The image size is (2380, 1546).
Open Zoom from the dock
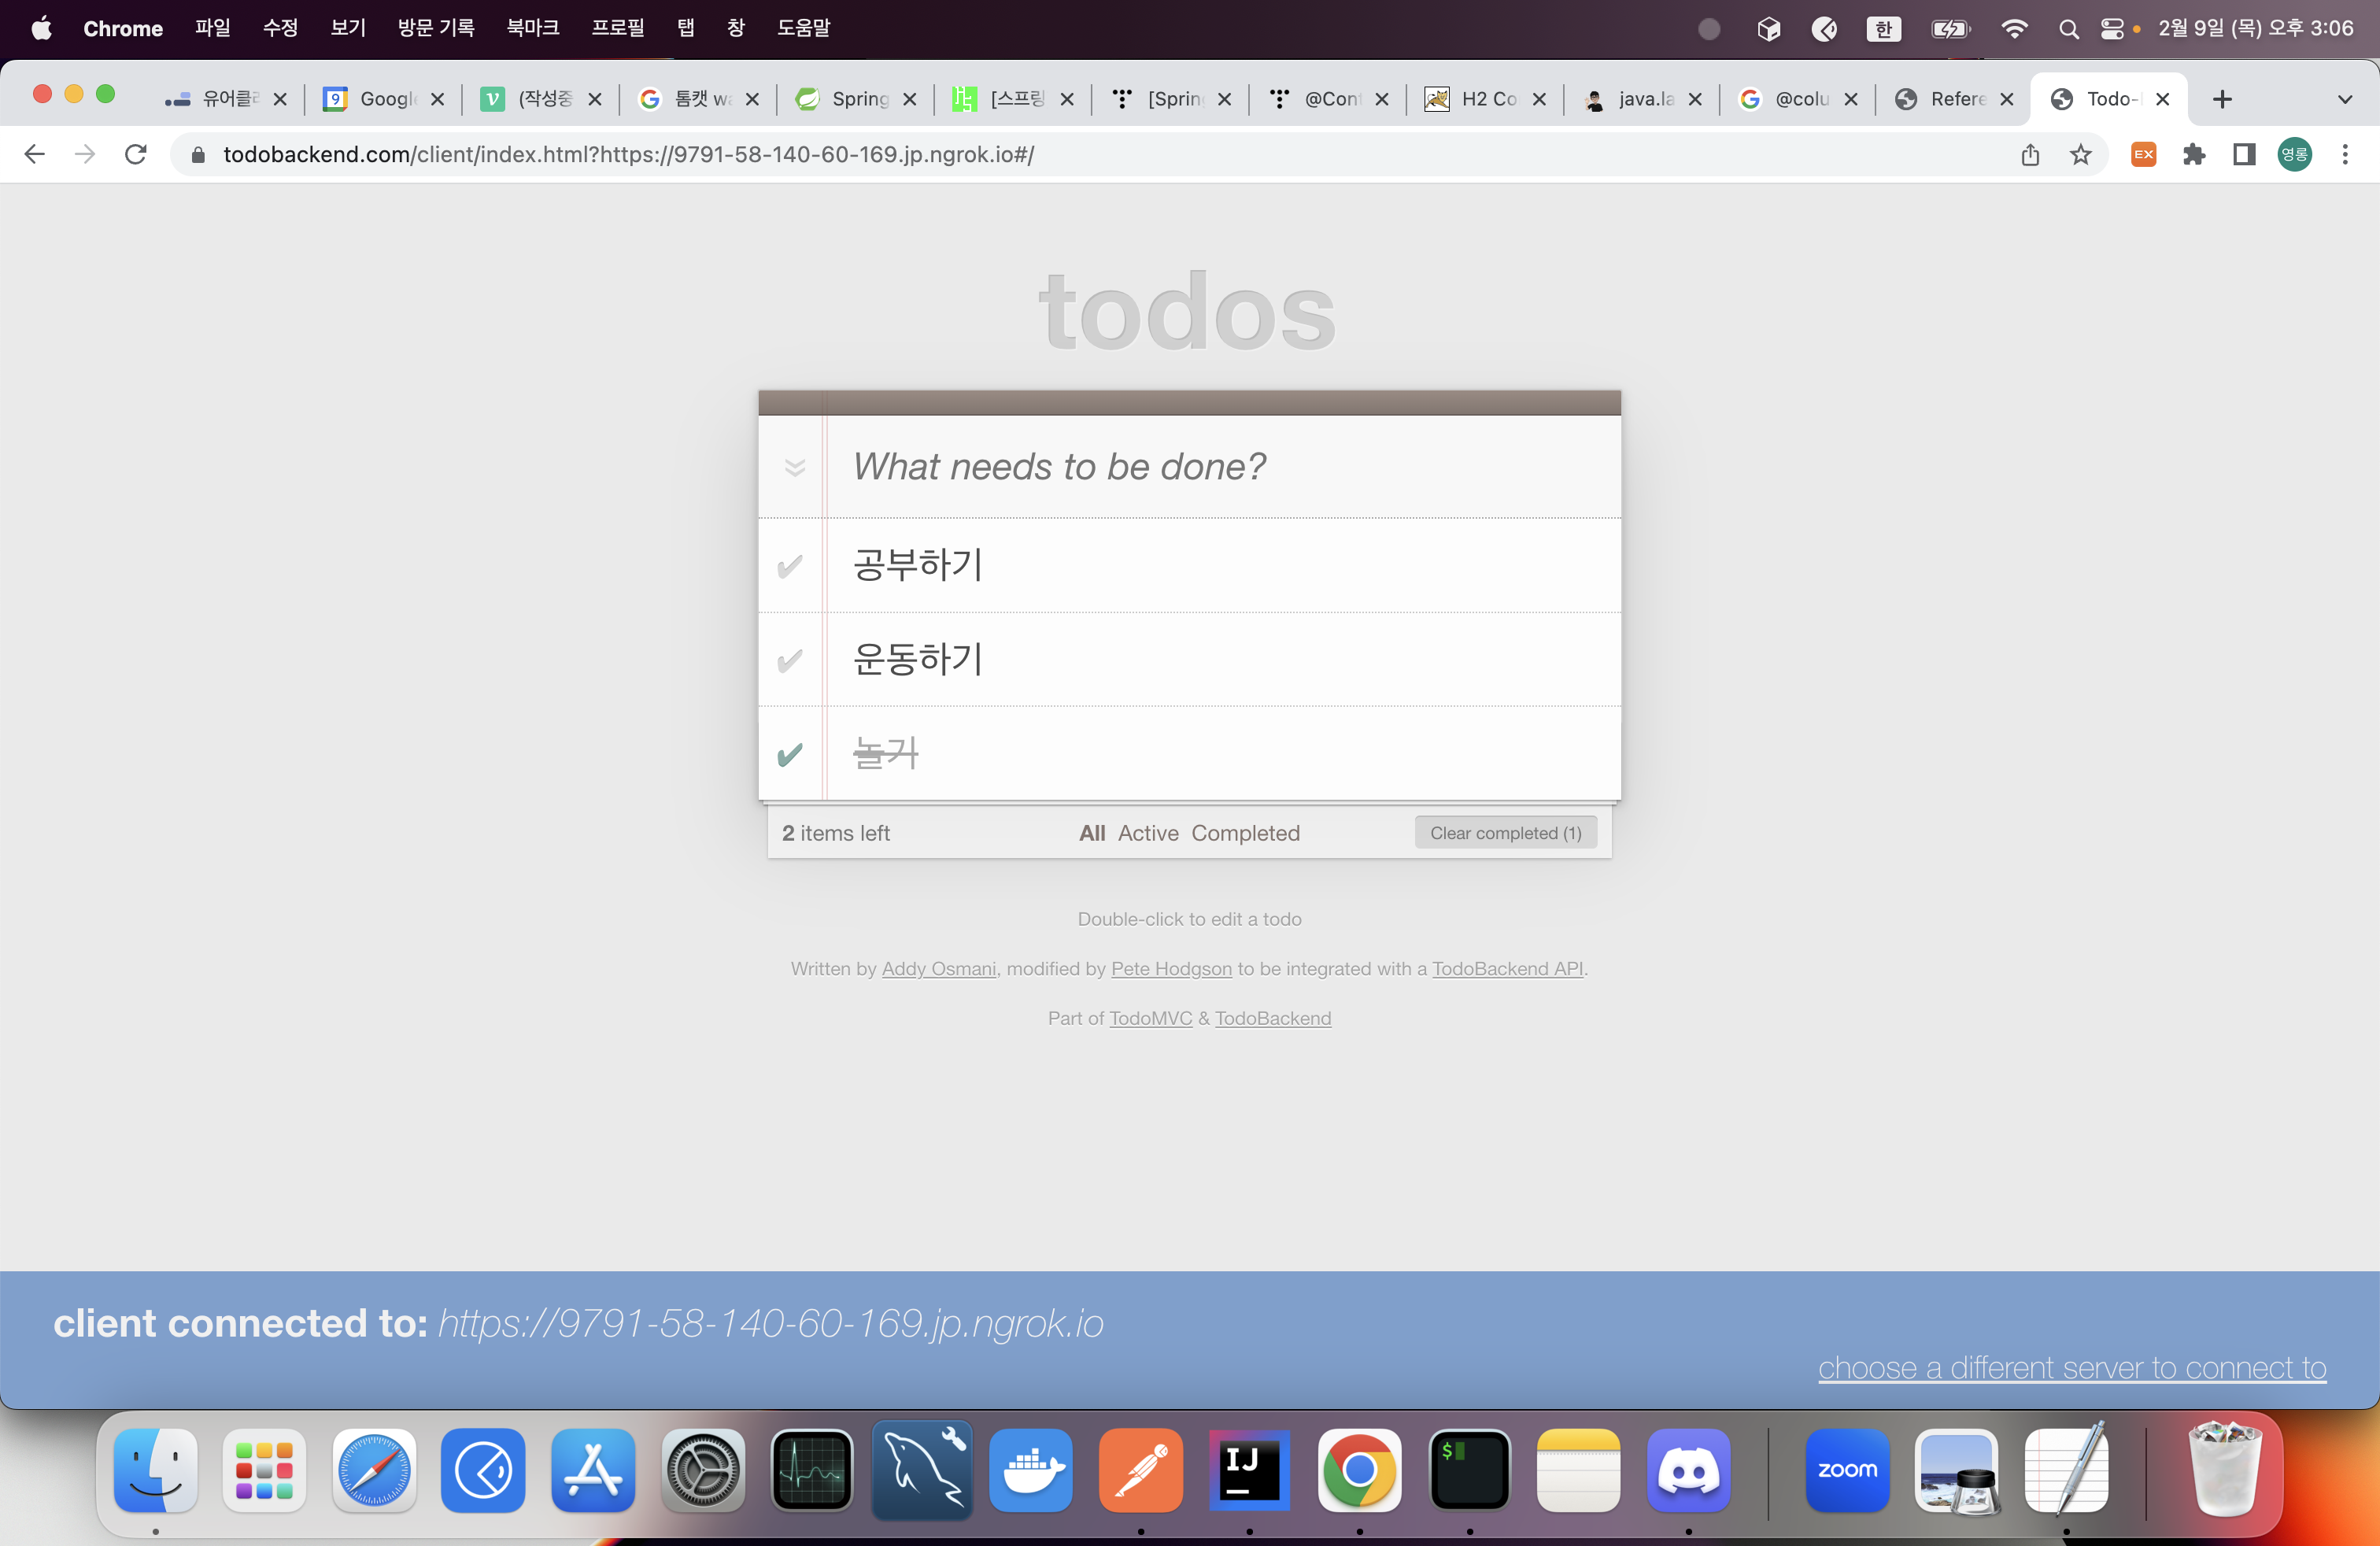(1848, 1470)
